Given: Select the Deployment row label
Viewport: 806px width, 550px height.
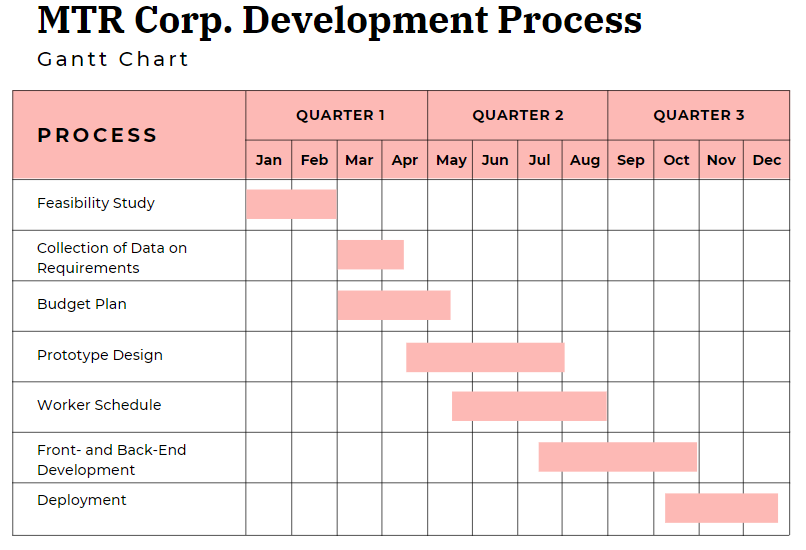Looking at the screenshot, I should pos(82,500).
